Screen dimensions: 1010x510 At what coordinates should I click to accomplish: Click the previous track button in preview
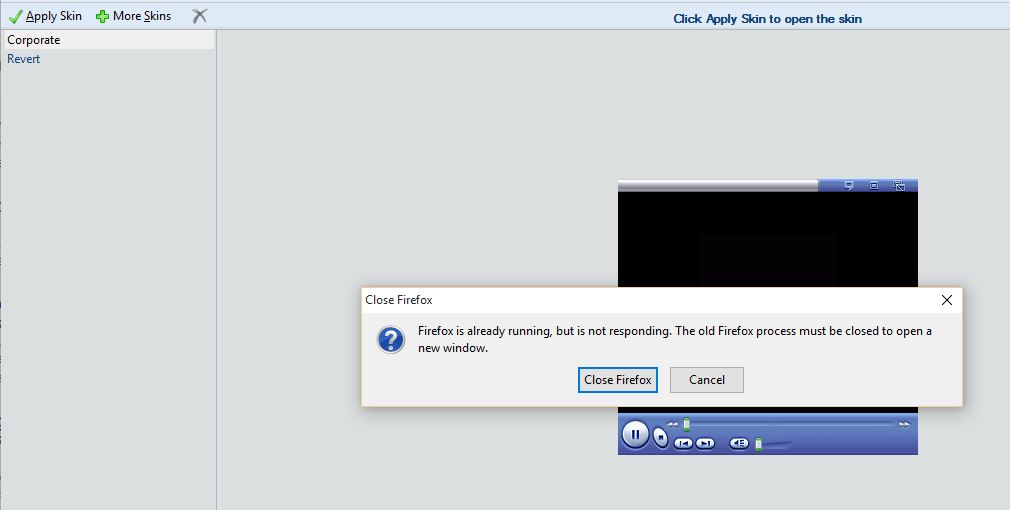(x=683, y=443)
